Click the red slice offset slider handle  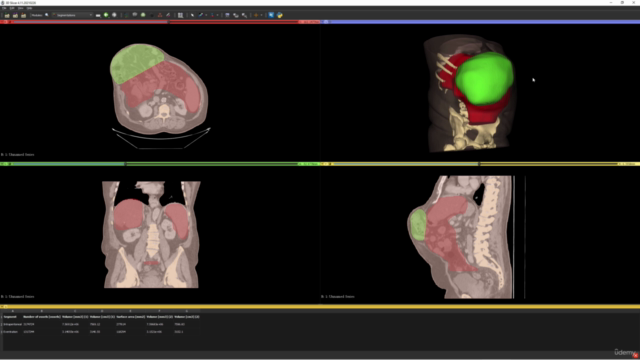pyautogui.click(x=169, y=22)
